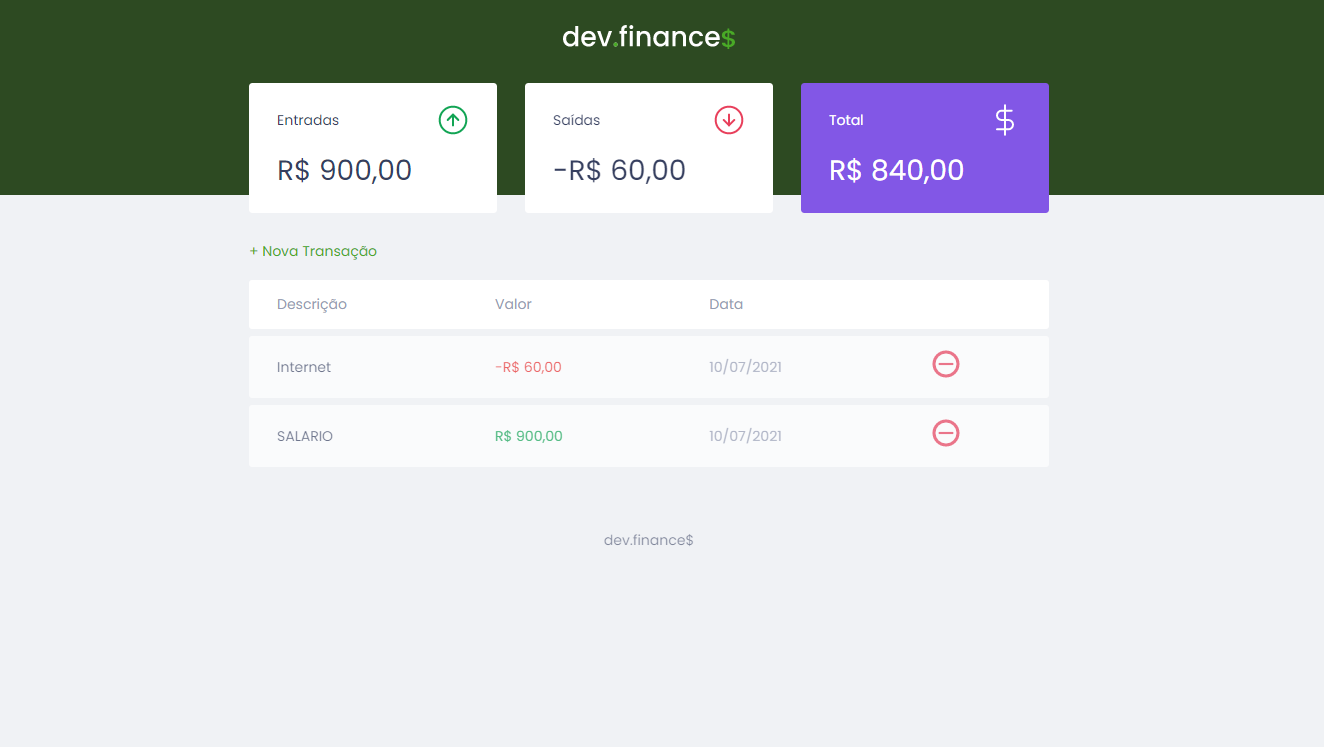Select the Valor column header
This screenshot has height=747, width=1324.
click(x=513, y=304)
